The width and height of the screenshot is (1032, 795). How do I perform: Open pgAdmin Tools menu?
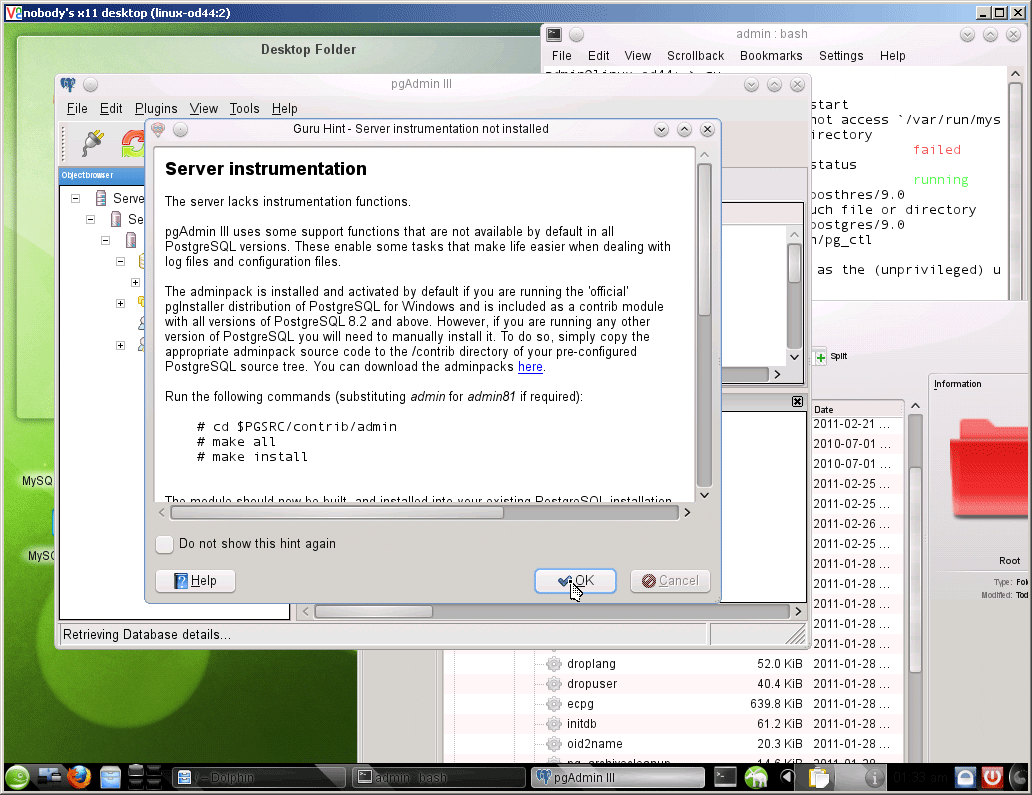pyautogui.click(x=244, y=109)
